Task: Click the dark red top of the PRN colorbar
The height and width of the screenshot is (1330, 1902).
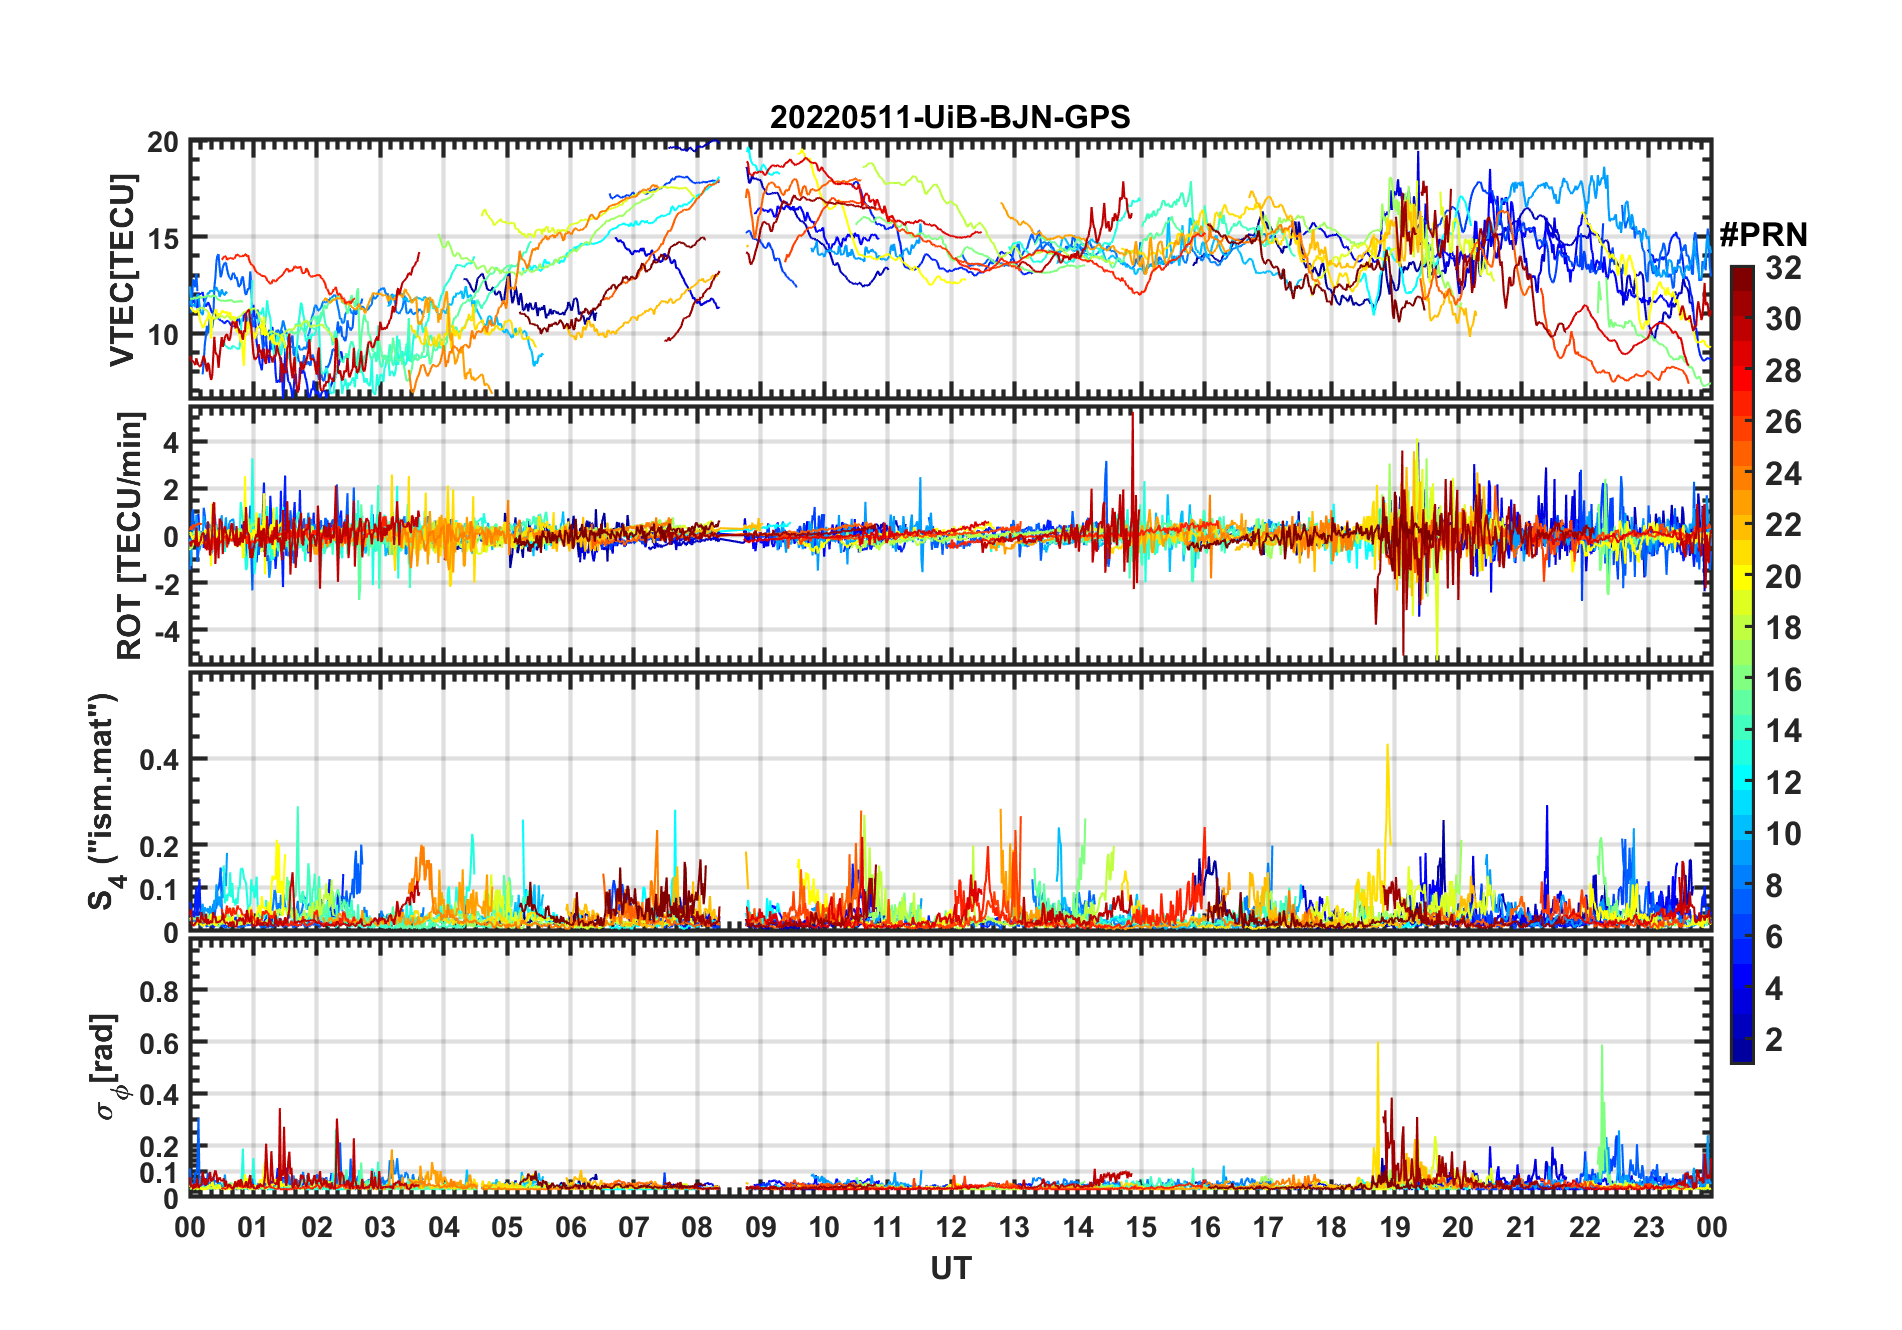Action: 1742,277
